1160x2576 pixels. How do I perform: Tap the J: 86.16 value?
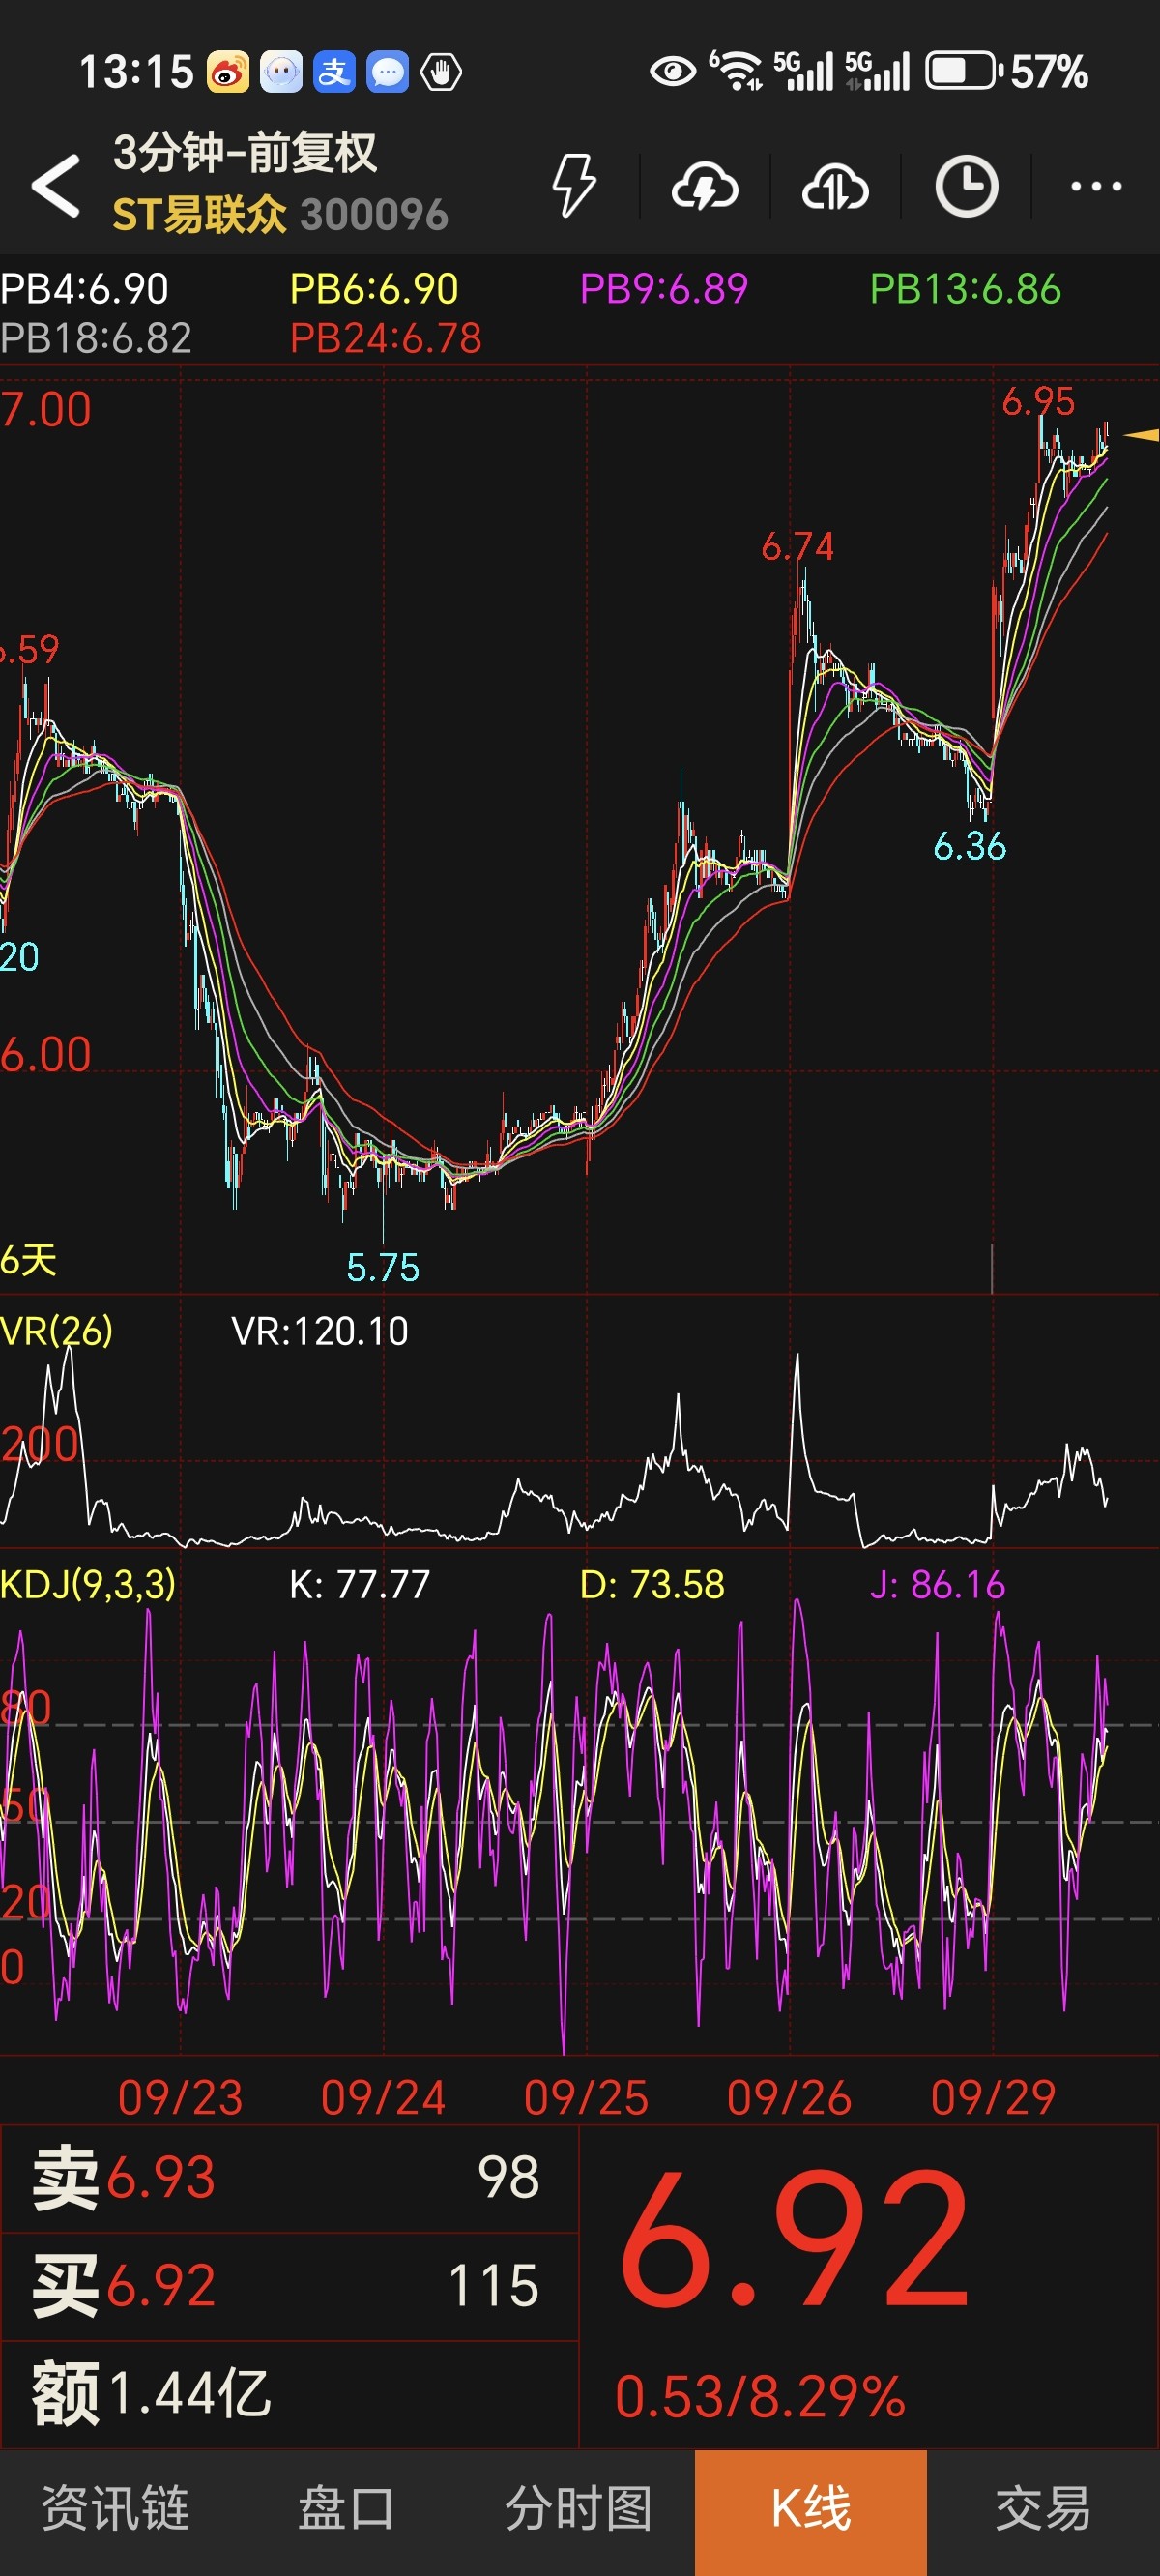pos(937,1584)
